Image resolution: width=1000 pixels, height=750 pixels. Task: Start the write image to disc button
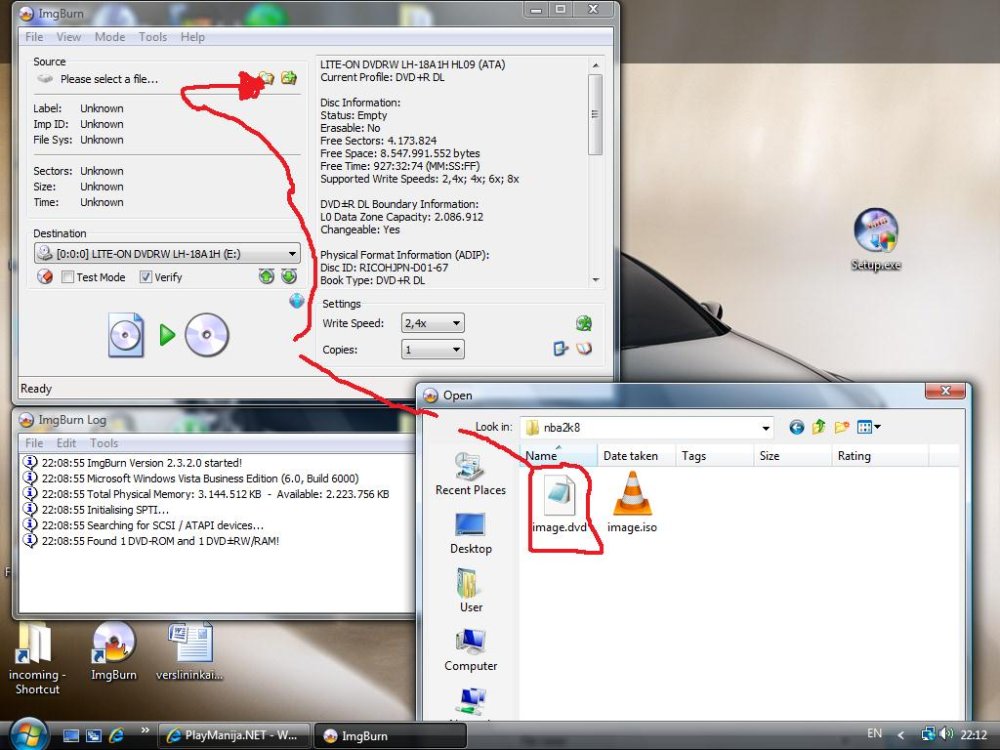click(168, 334)
